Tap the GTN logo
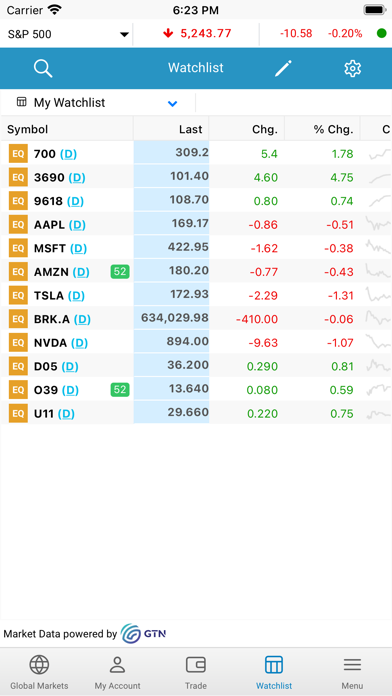 click(143, 633)
